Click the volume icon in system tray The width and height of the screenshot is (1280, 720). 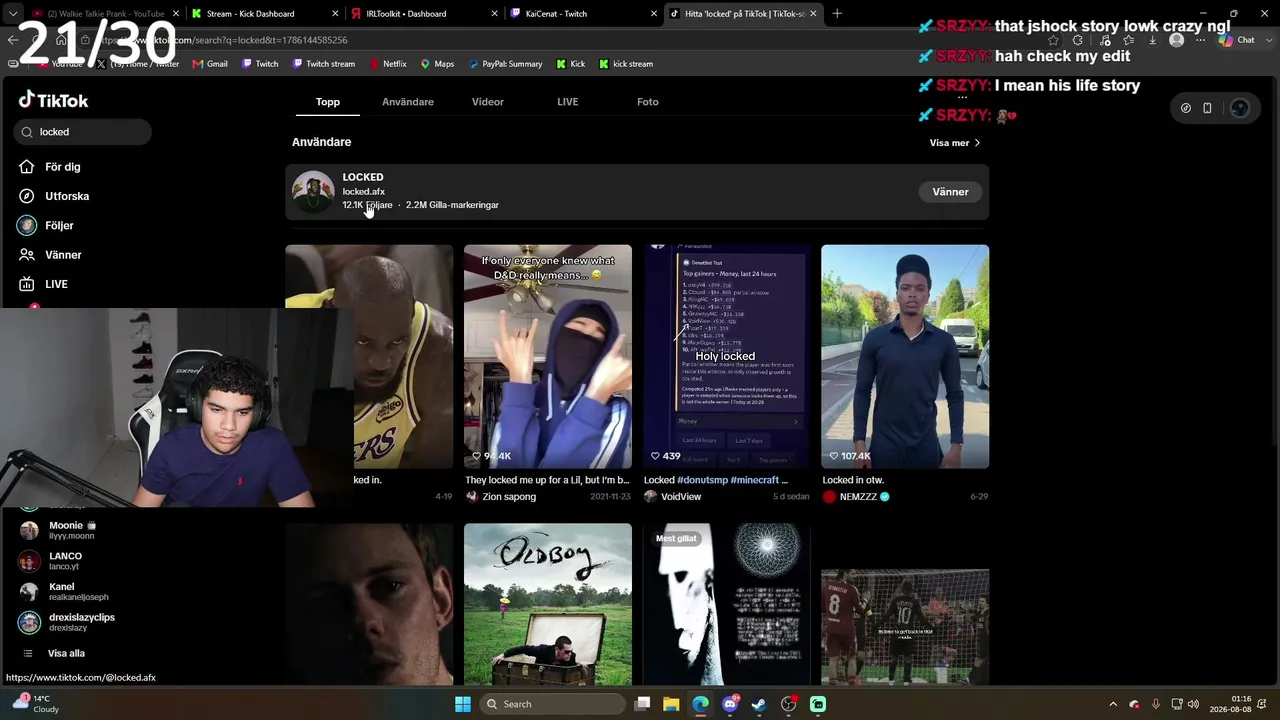pyautogui.click(x=1194, y=704)
